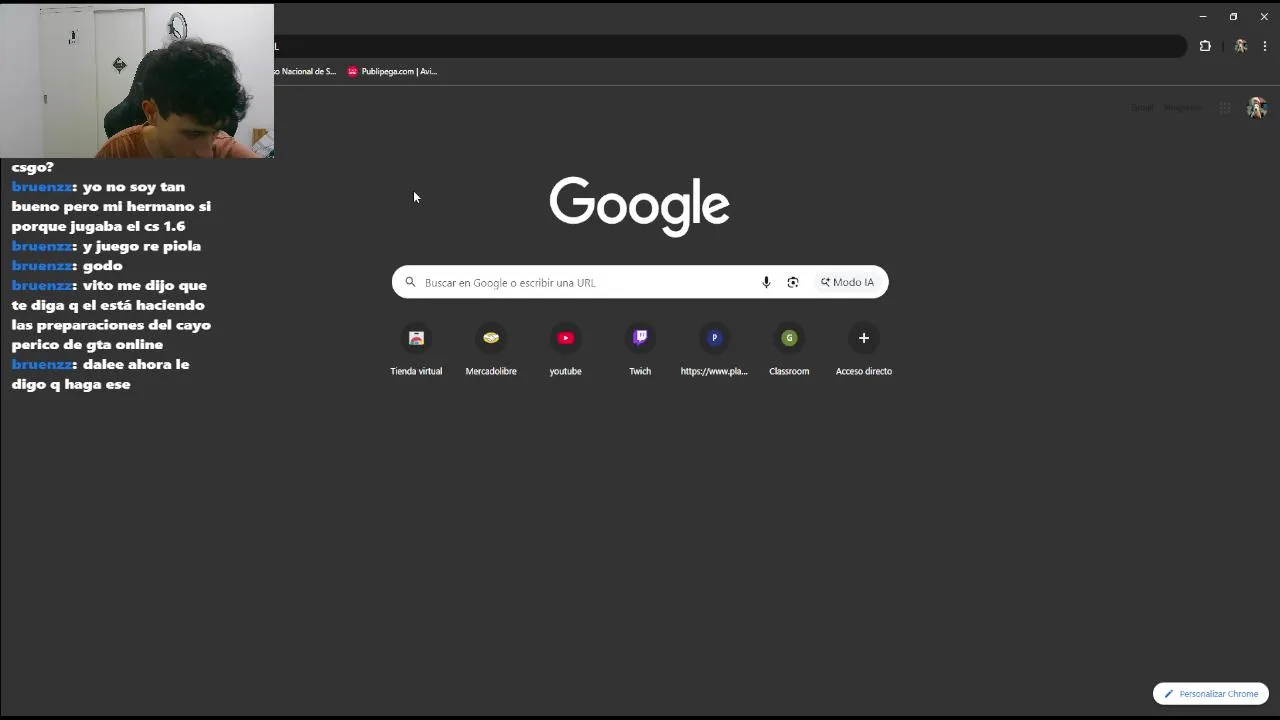Open the Chrome three-dot menu
Screen dimensions: 1280x720
[x=1265, y=46]
